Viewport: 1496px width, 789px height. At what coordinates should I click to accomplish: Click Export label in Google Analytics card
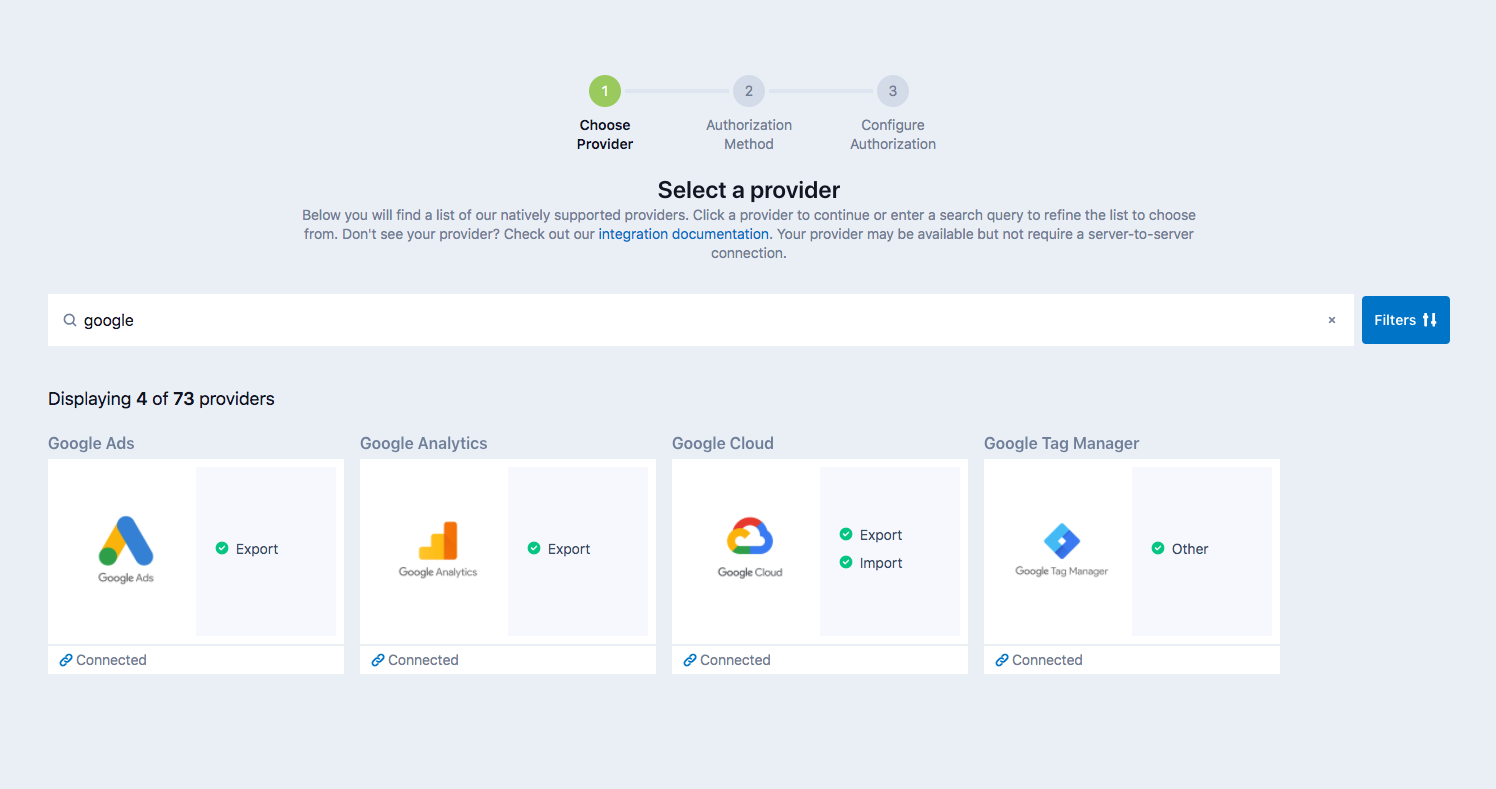pos(569,549)
